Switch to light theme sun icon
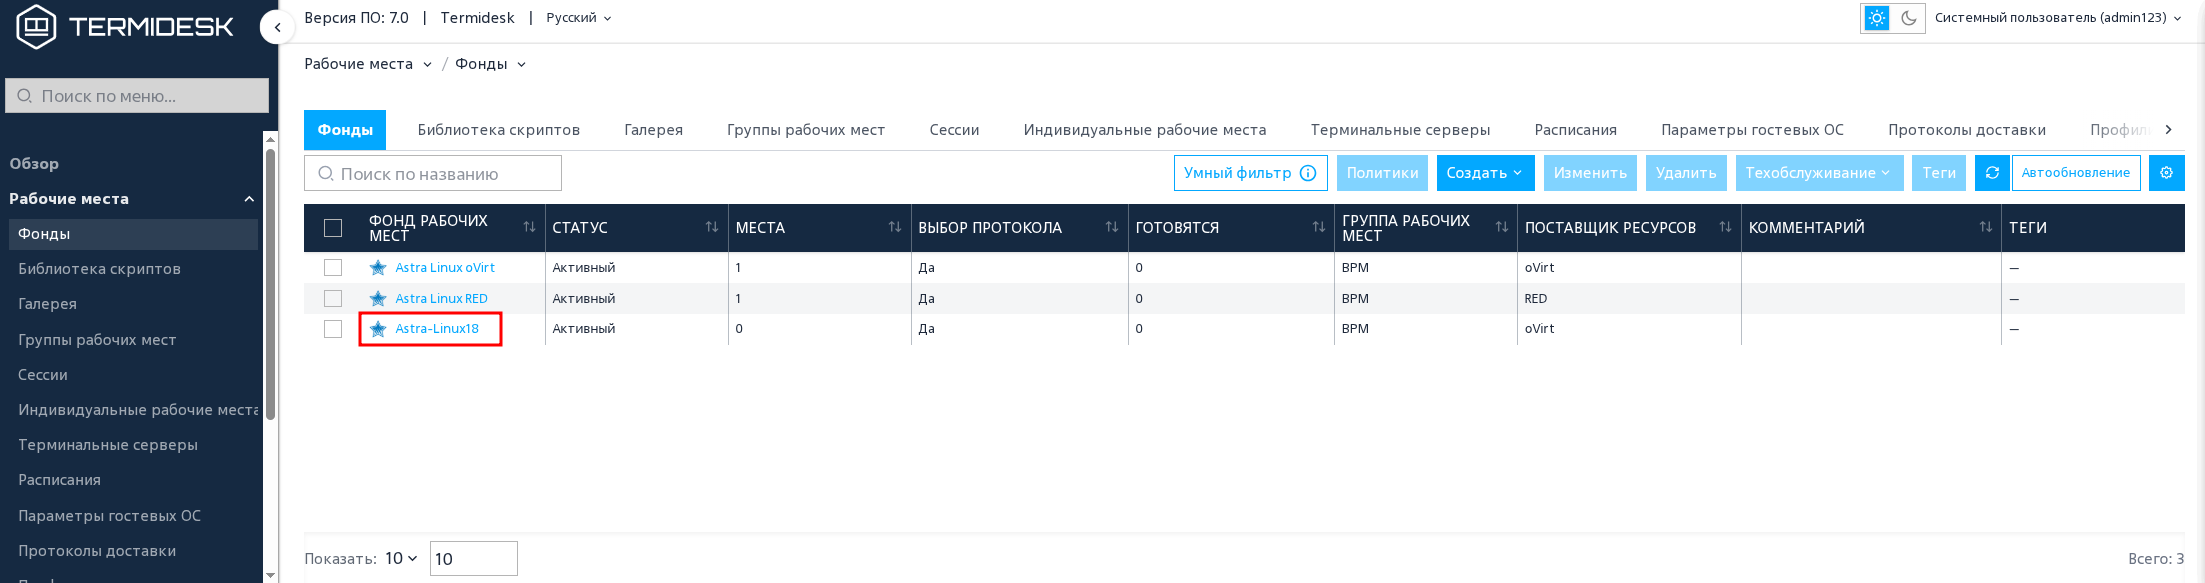This screenshot has width=2205, height=583. click(1877, 18)
